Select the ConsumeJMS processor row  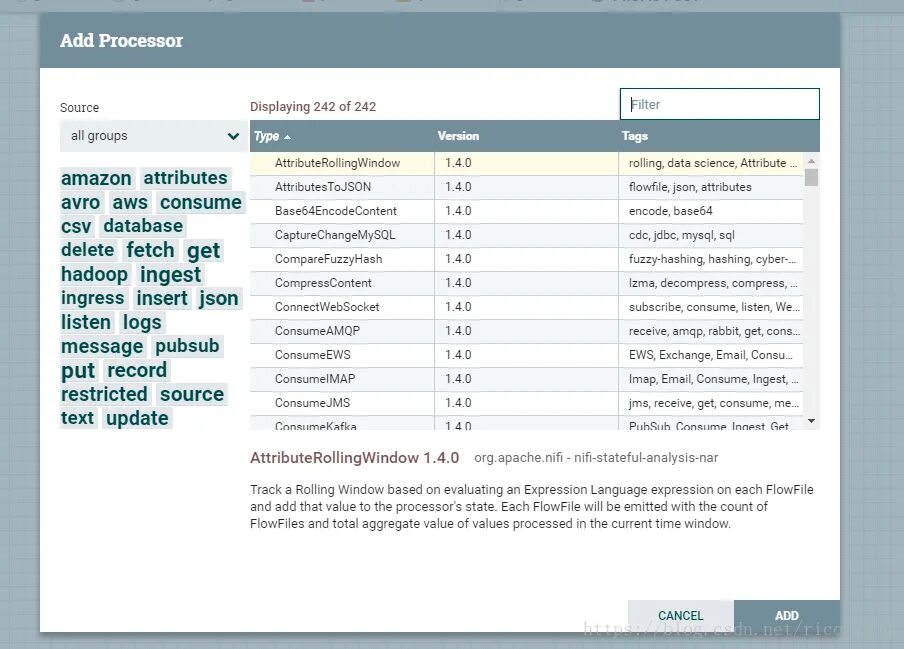(x=526, y=403)
